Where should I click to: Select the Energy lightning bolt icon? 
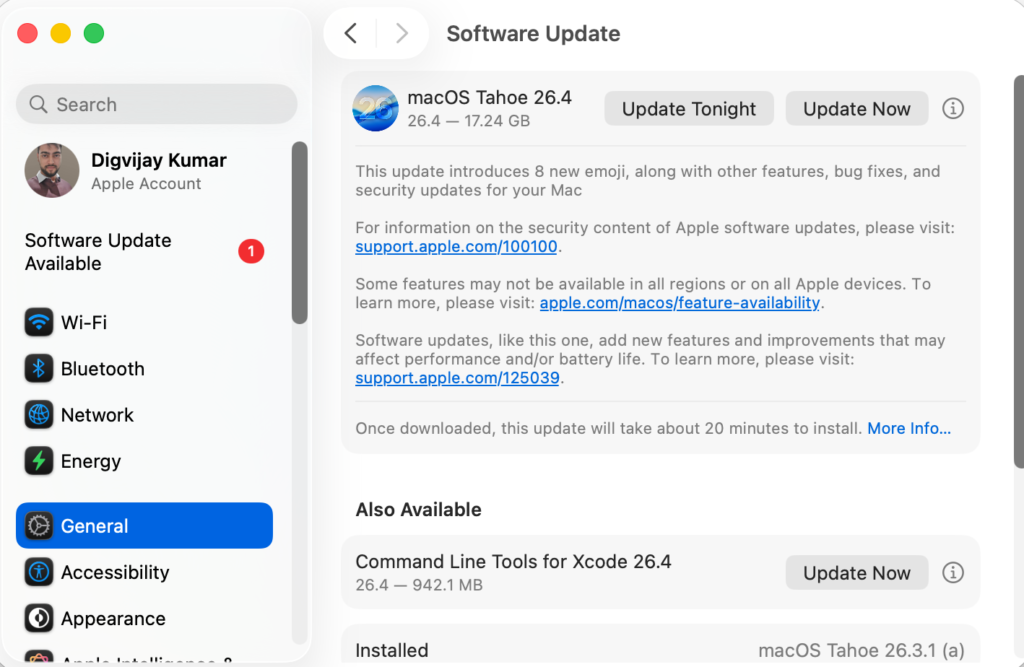(x=39, y=461)
